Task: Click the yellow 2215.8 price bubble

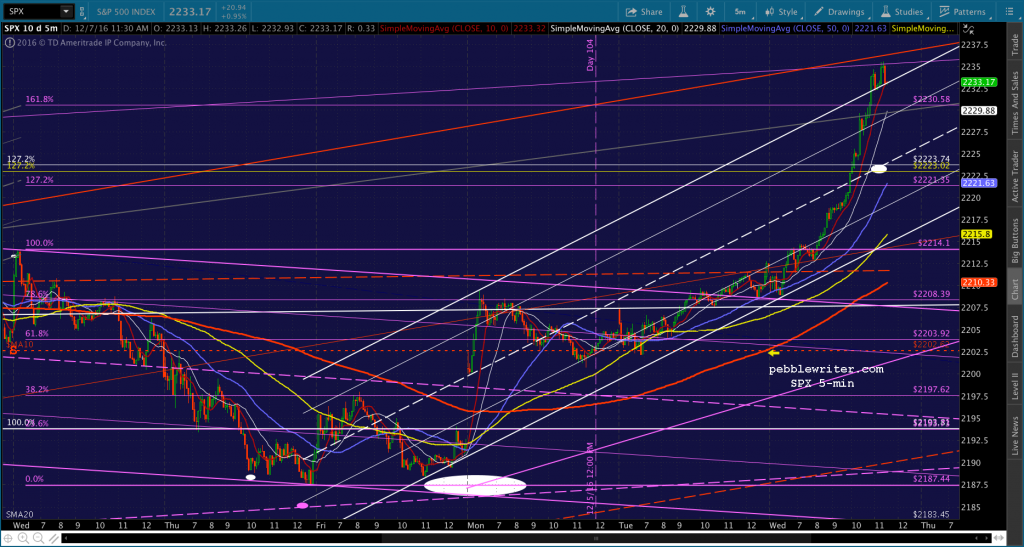Action: click(x=976, y=234)
